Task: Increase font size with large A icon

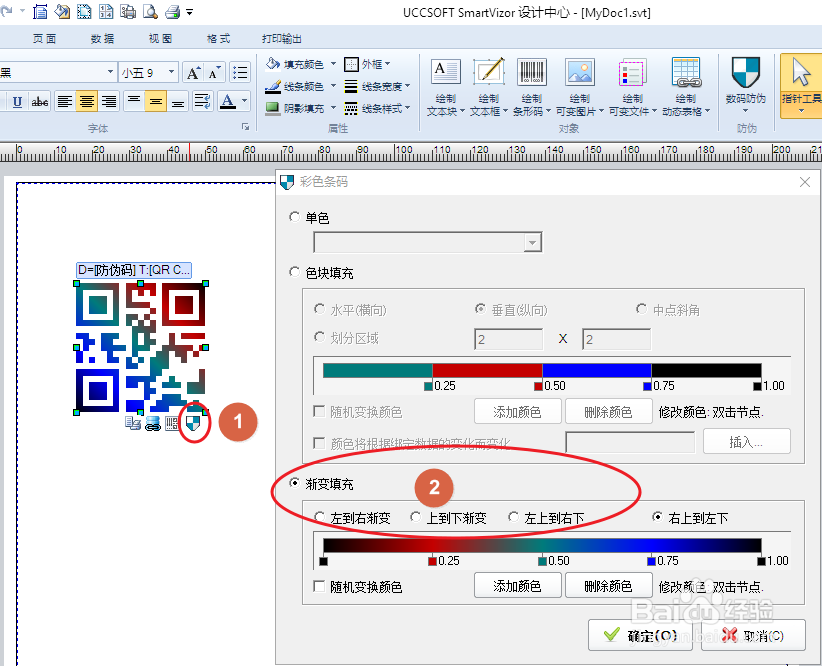Action: coord(193,72)
